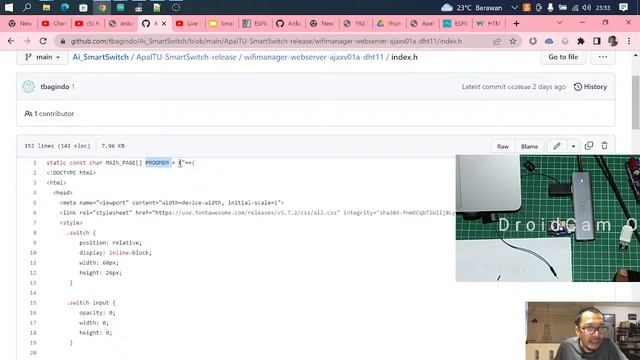This screenshot has width=640, height=360.
Task: Click the network Wi-Fi tray icon
Action: pyautogui.click(x=575, y=7)
